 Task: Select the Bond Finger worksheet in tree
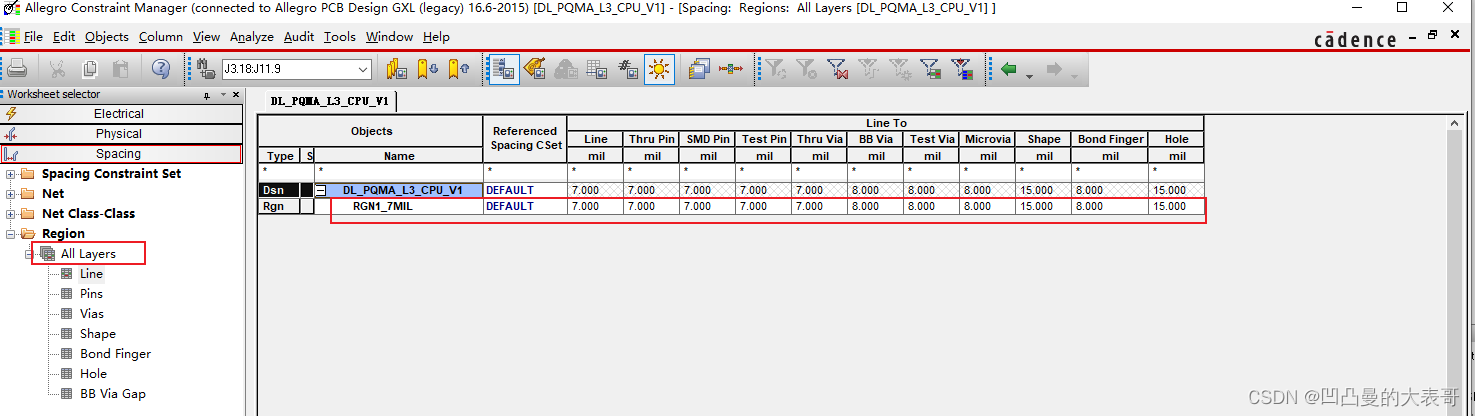click(x=116, y=354)
